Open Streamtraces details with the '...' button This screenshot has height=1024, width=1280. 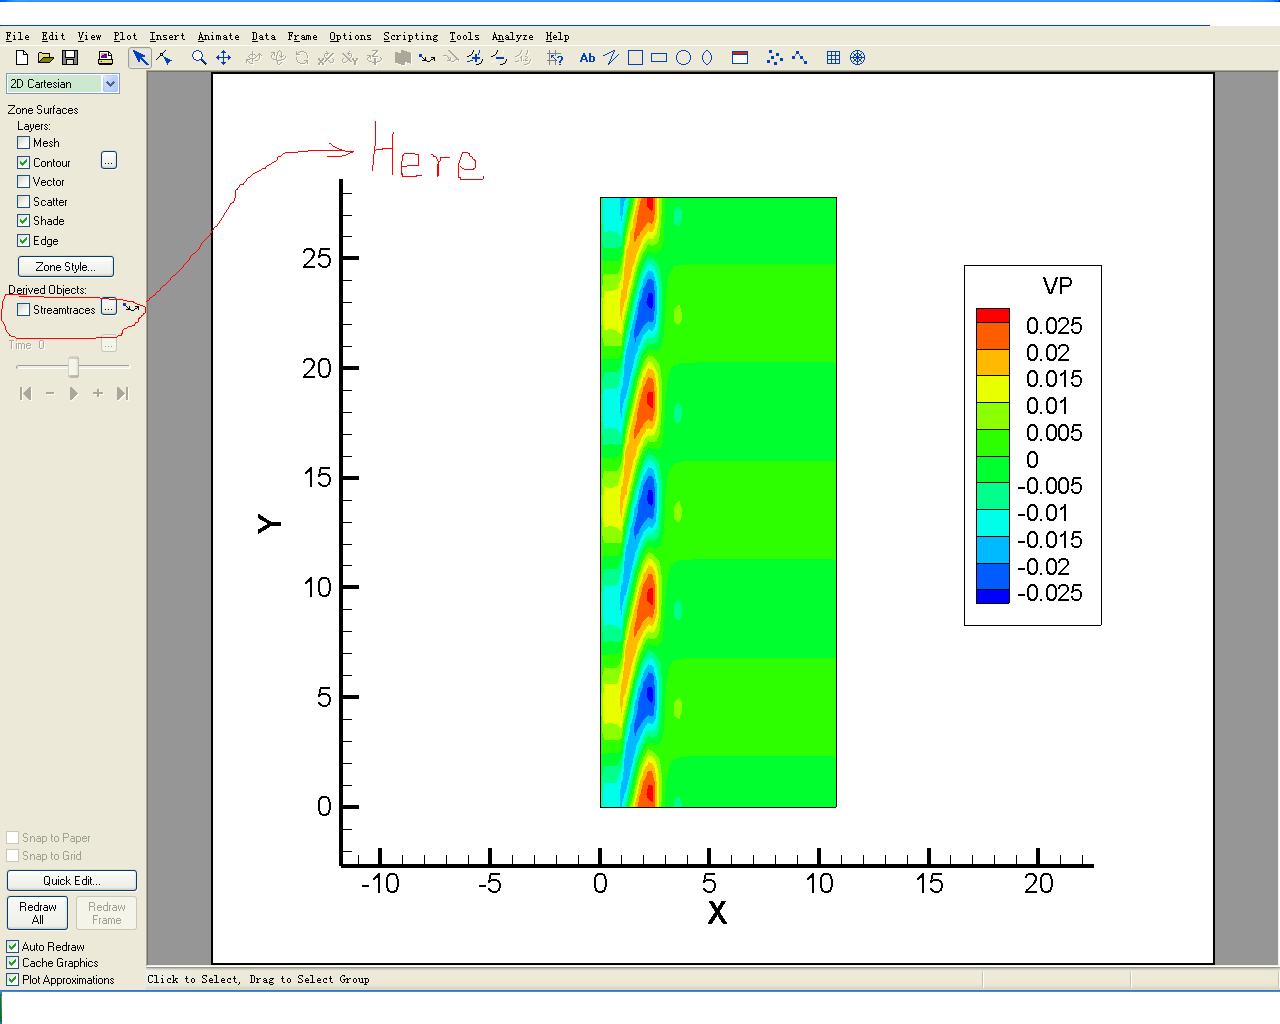(x=109, y=307)
